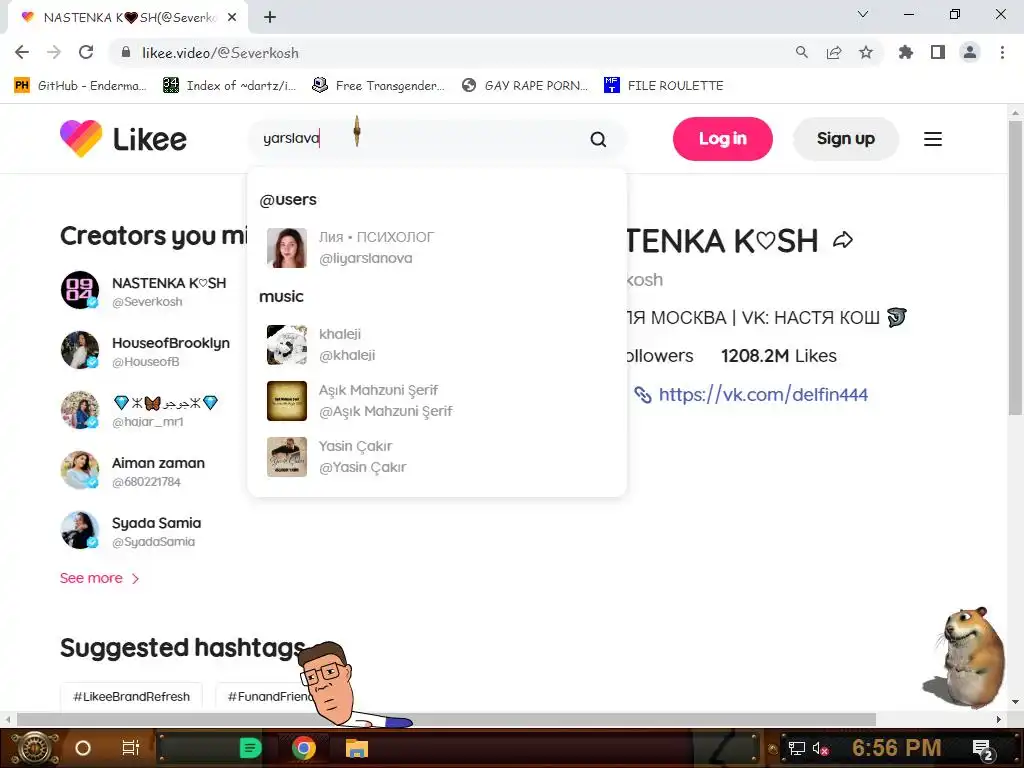Screen dimensions: 1024x768
Task: Open creator Syada Samia
Action: [131, 531]
